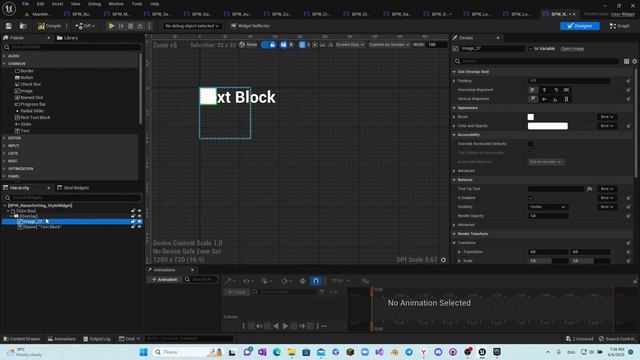Screen dimensions: 640x360
Task: Toggle the animation snapping magnet icon
Action: [x=316, y=281]
